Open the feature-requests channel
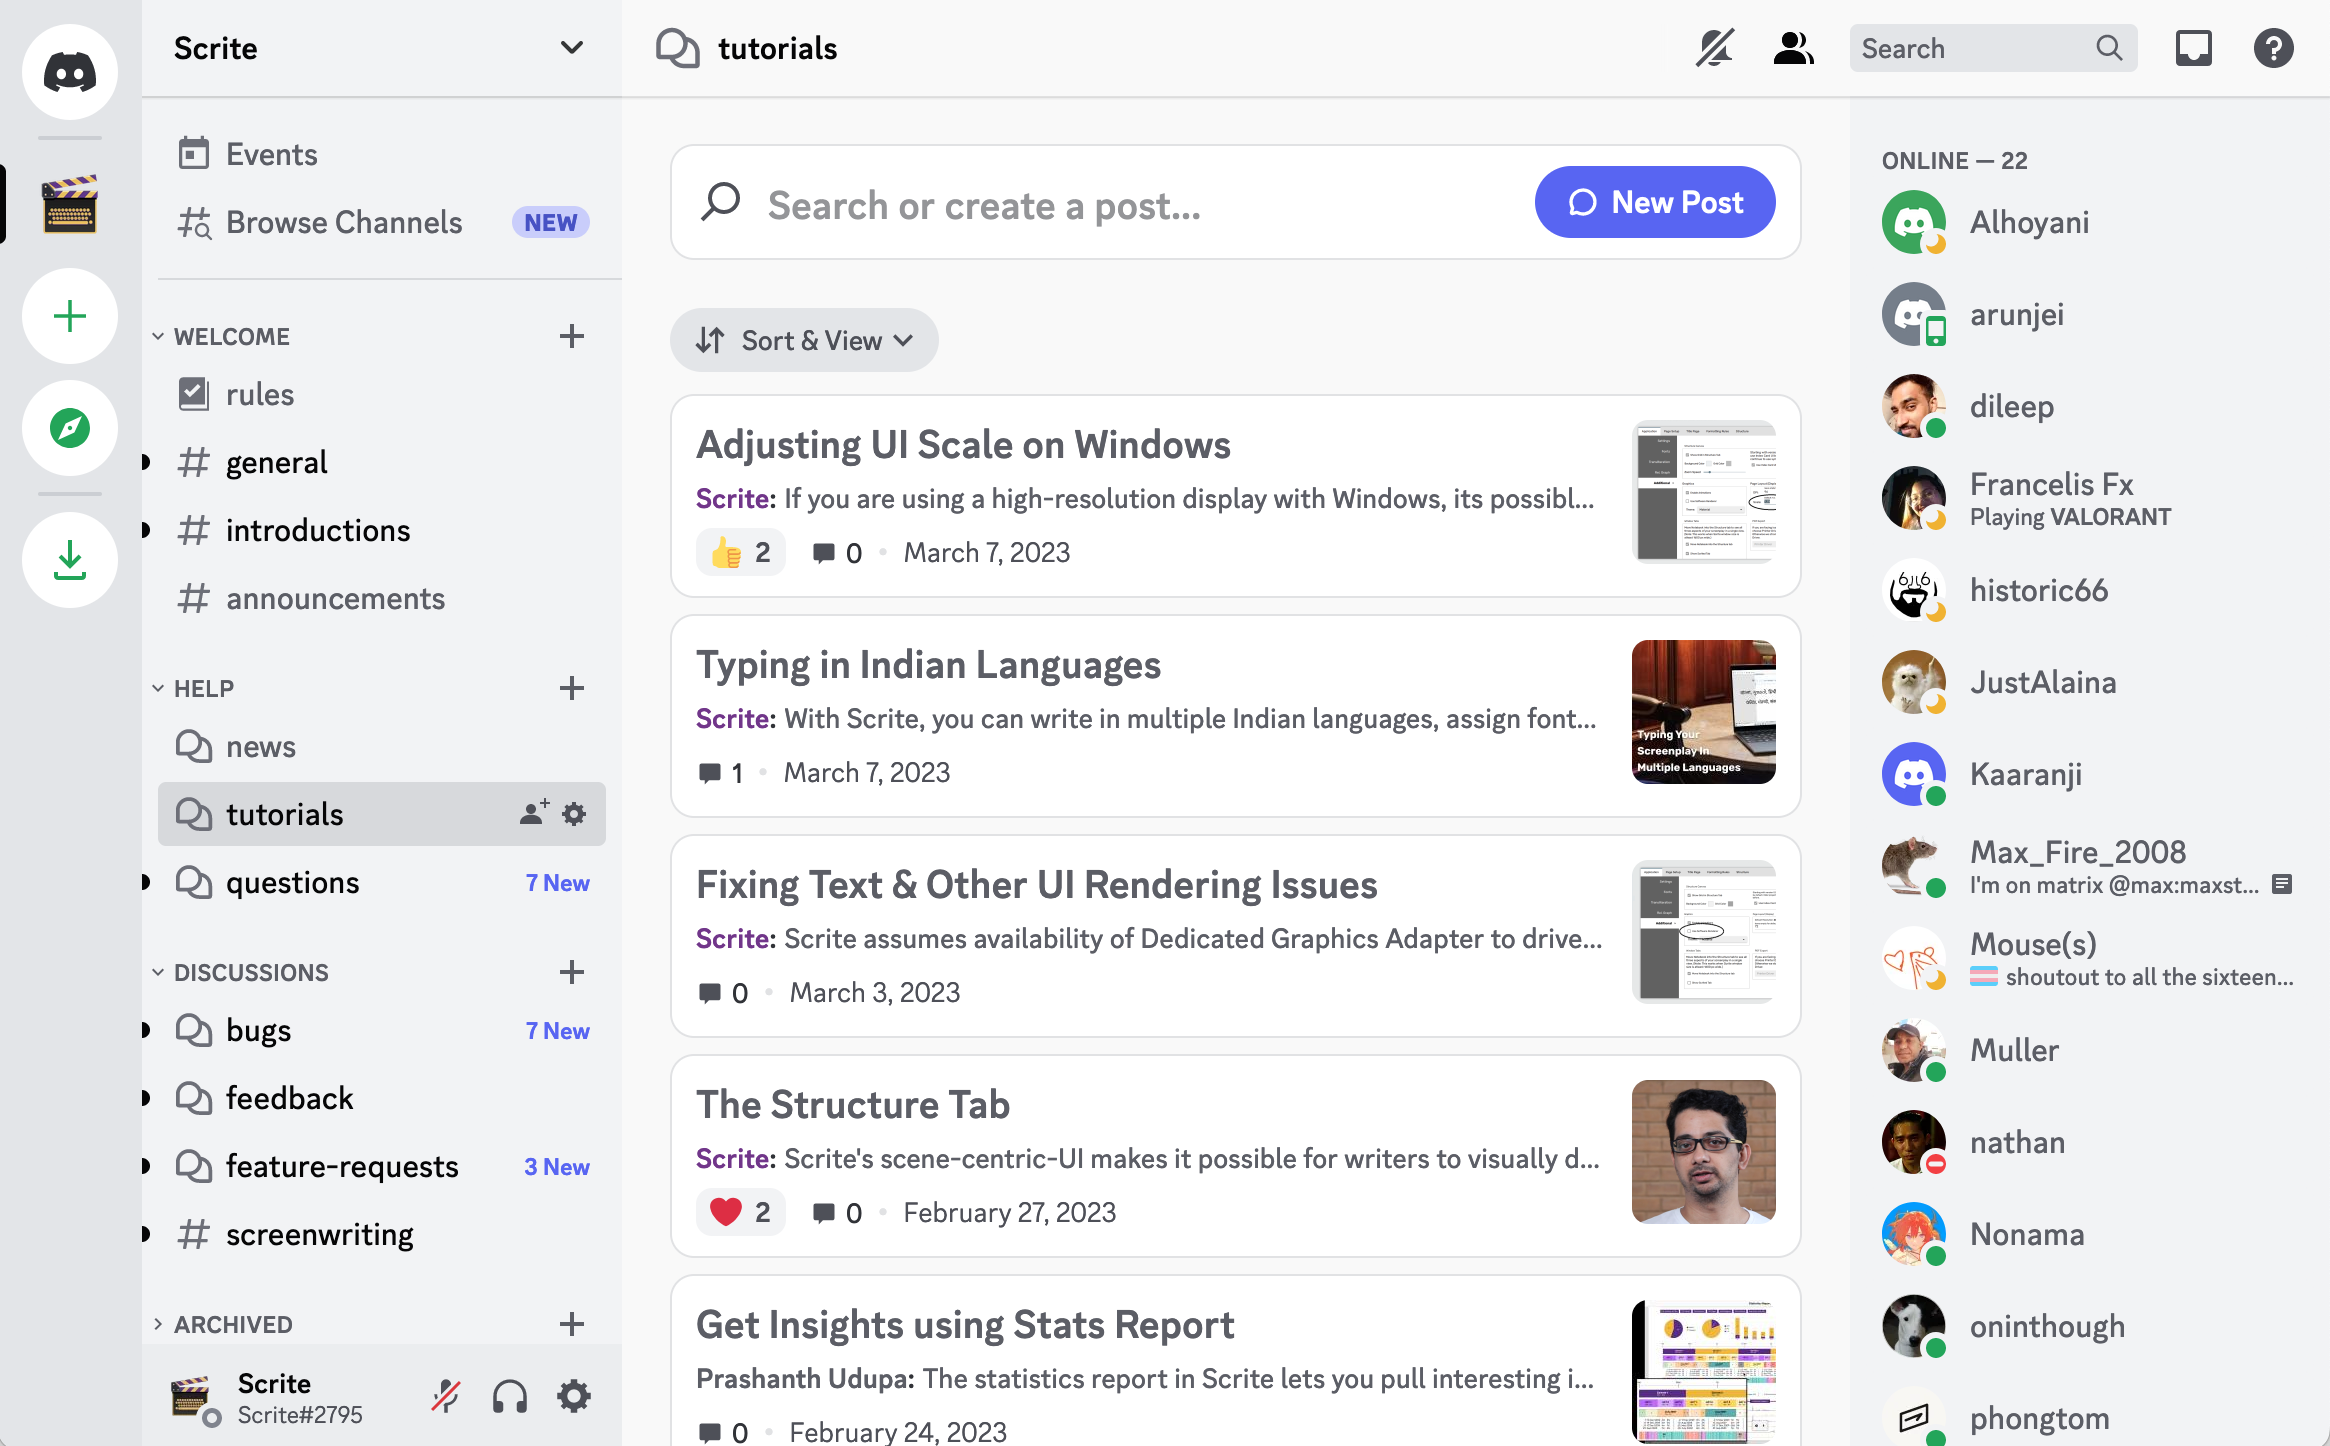Screen dimensions: 2330x1446 coord(382,1166)
